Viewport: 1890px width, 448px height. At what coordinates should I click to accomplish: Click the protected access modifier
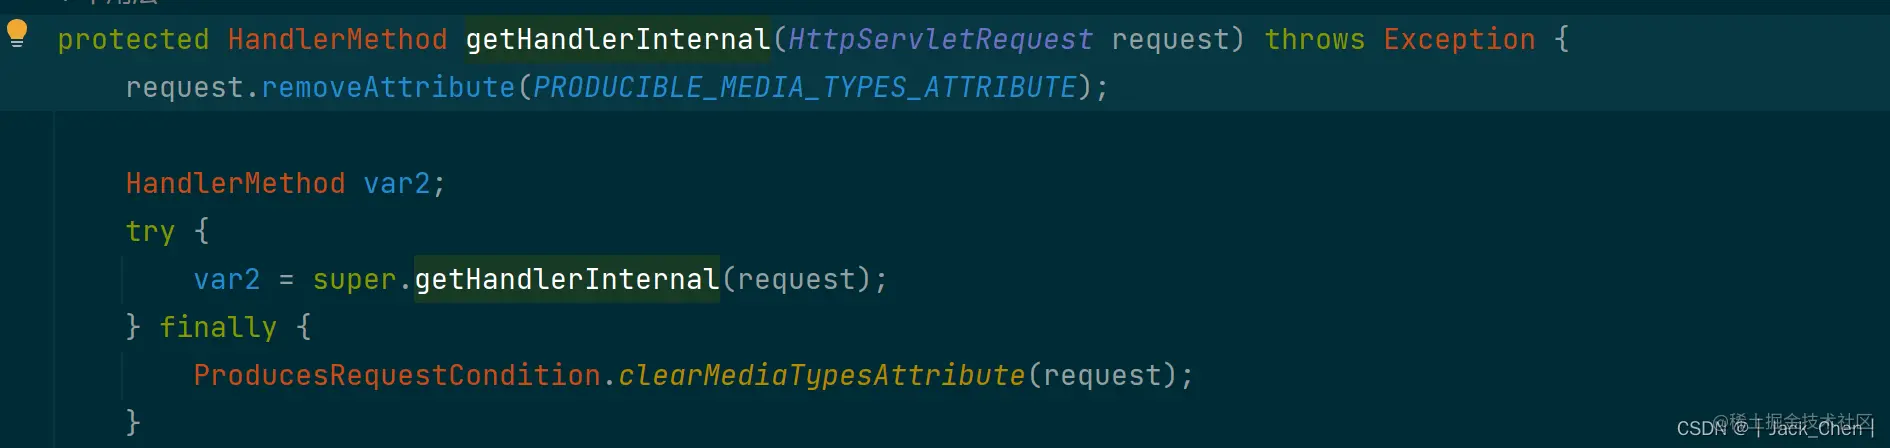pyautogui.click(x=133, y=39)
